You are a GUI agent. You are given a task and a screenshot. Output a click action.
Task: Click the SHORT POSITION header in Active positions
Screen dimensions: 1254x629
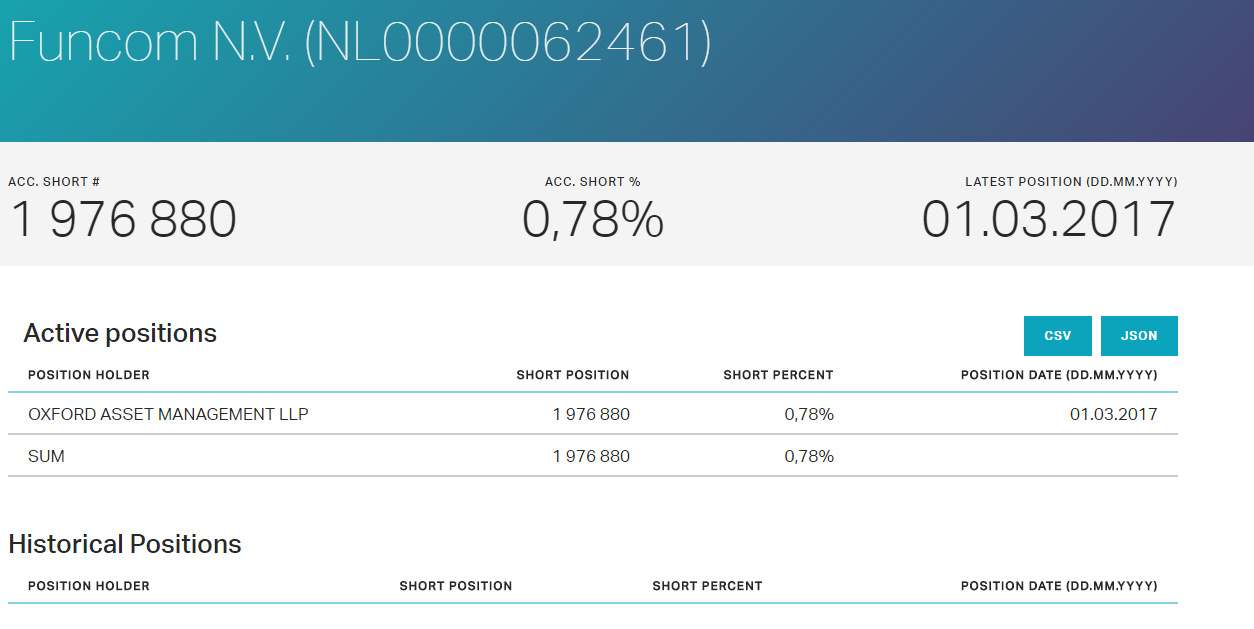tap(573, 375)
